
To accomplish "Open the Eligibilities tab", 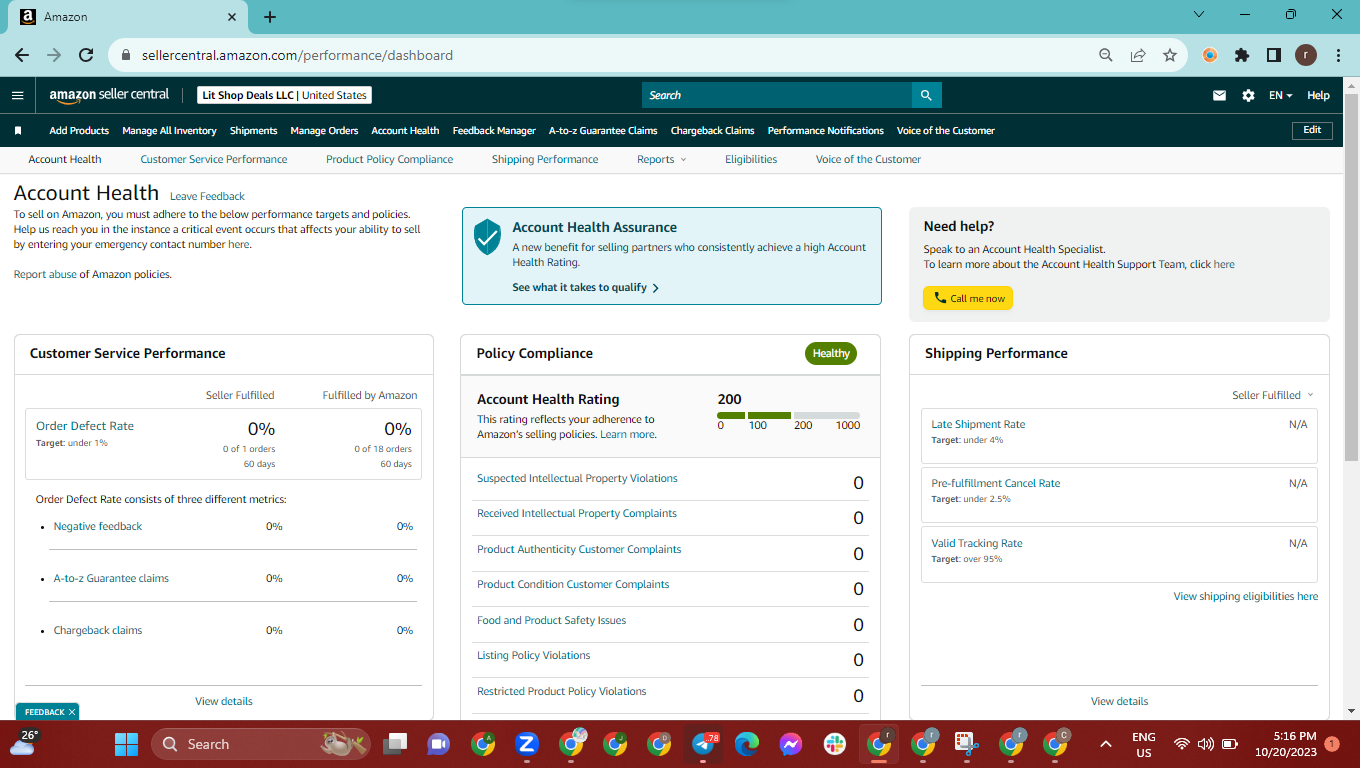I will pyautogui.click(x=751, y=159).
